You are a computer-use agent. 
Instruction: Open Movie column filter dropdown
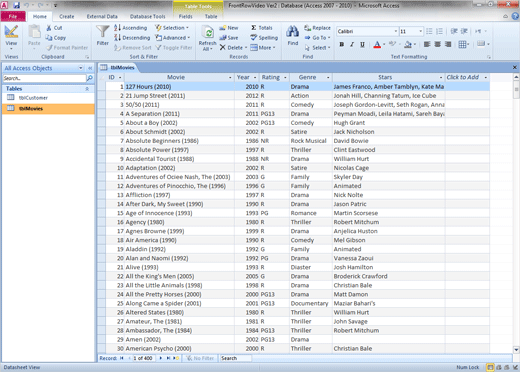pos(230,77)
